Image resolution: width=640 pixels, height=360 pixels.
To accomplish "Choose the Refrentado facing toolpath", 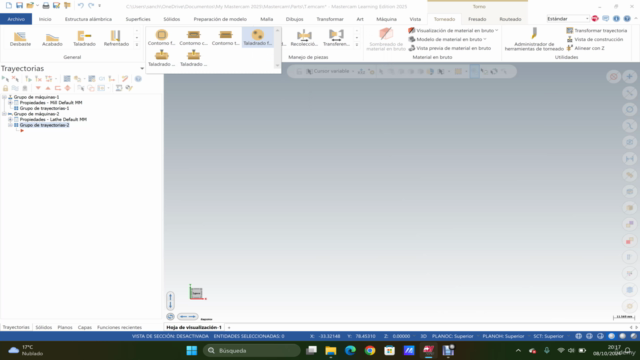I will point(116,38).
